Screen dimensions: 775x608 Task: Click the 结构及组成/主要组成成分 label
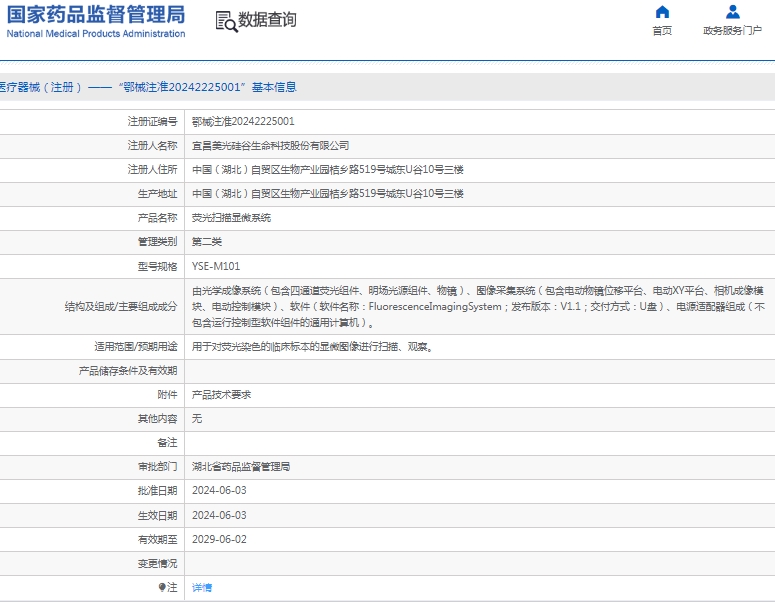(x=121, y=306)
